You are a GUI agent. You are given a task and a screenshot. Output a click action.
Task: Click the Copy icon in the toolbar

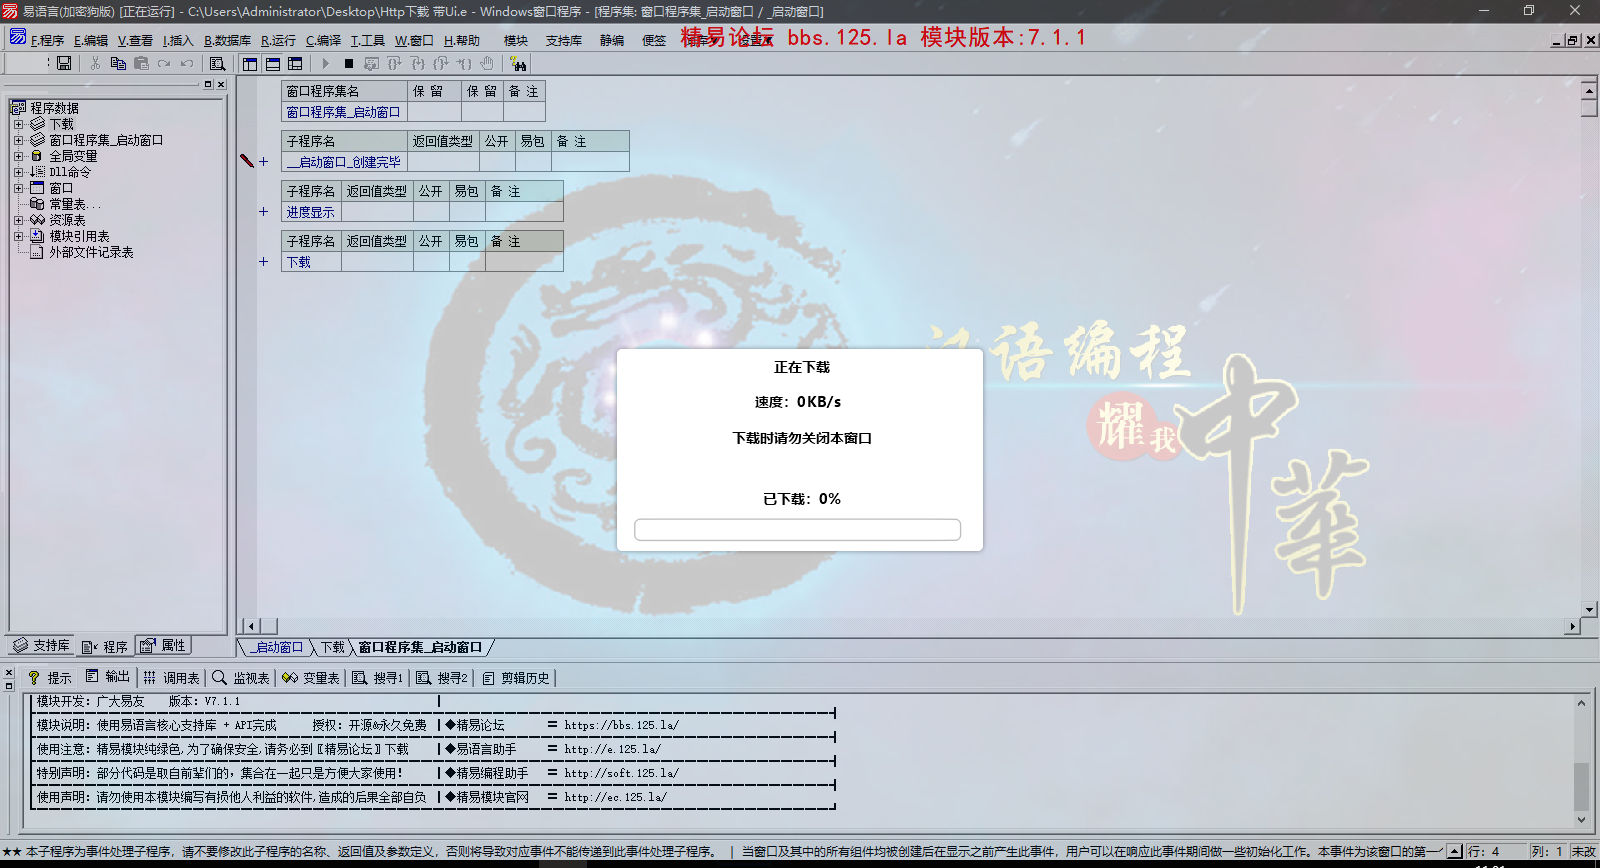(118, 63)
